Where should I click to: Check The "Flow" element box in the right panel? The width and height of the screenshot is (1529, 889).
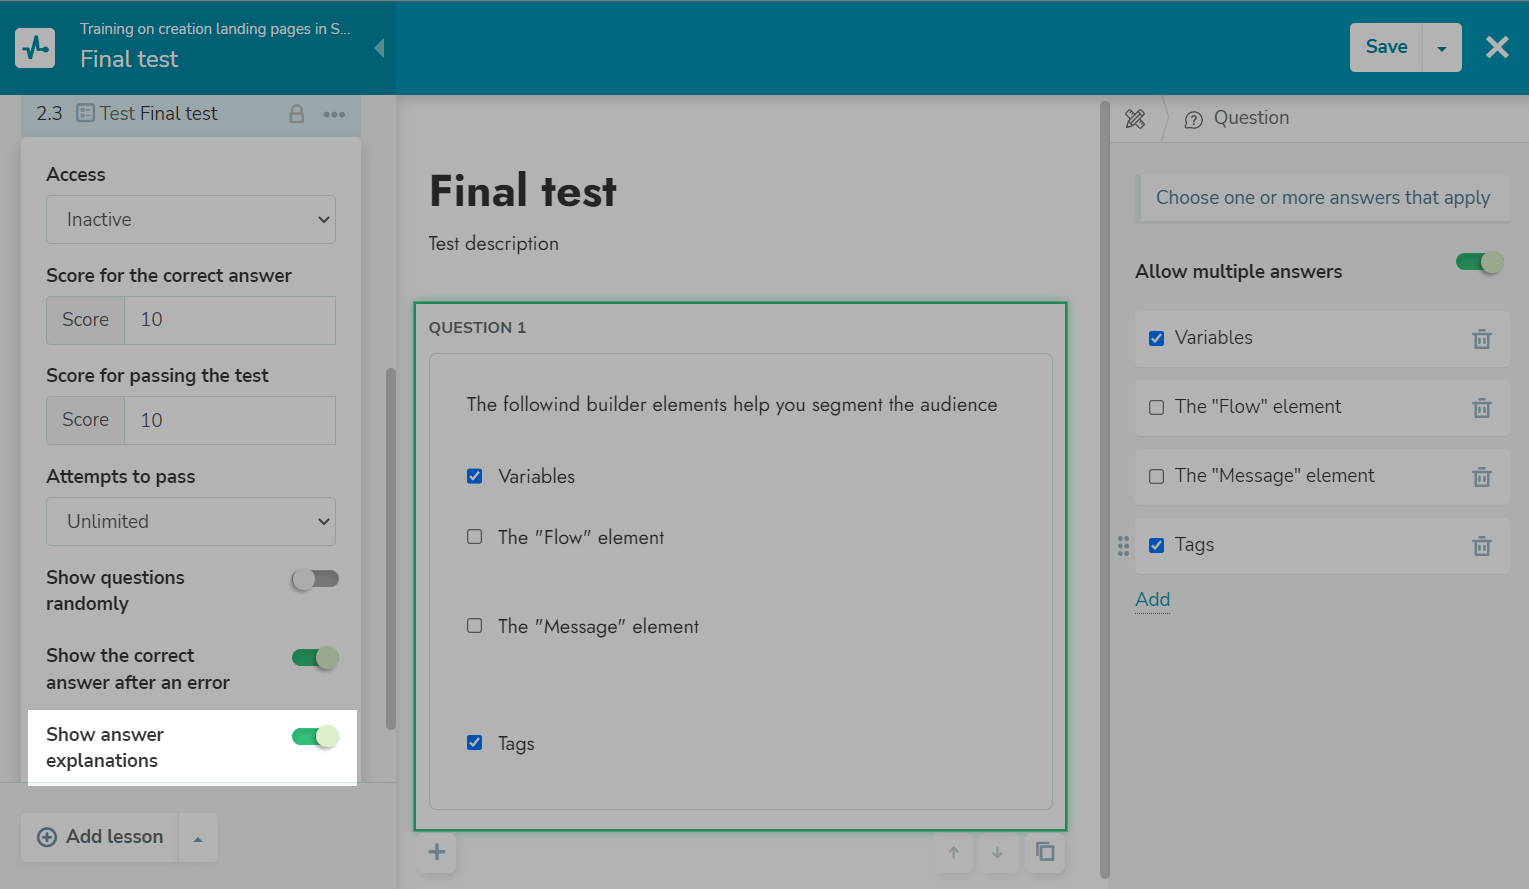(x=1157, y=408)
